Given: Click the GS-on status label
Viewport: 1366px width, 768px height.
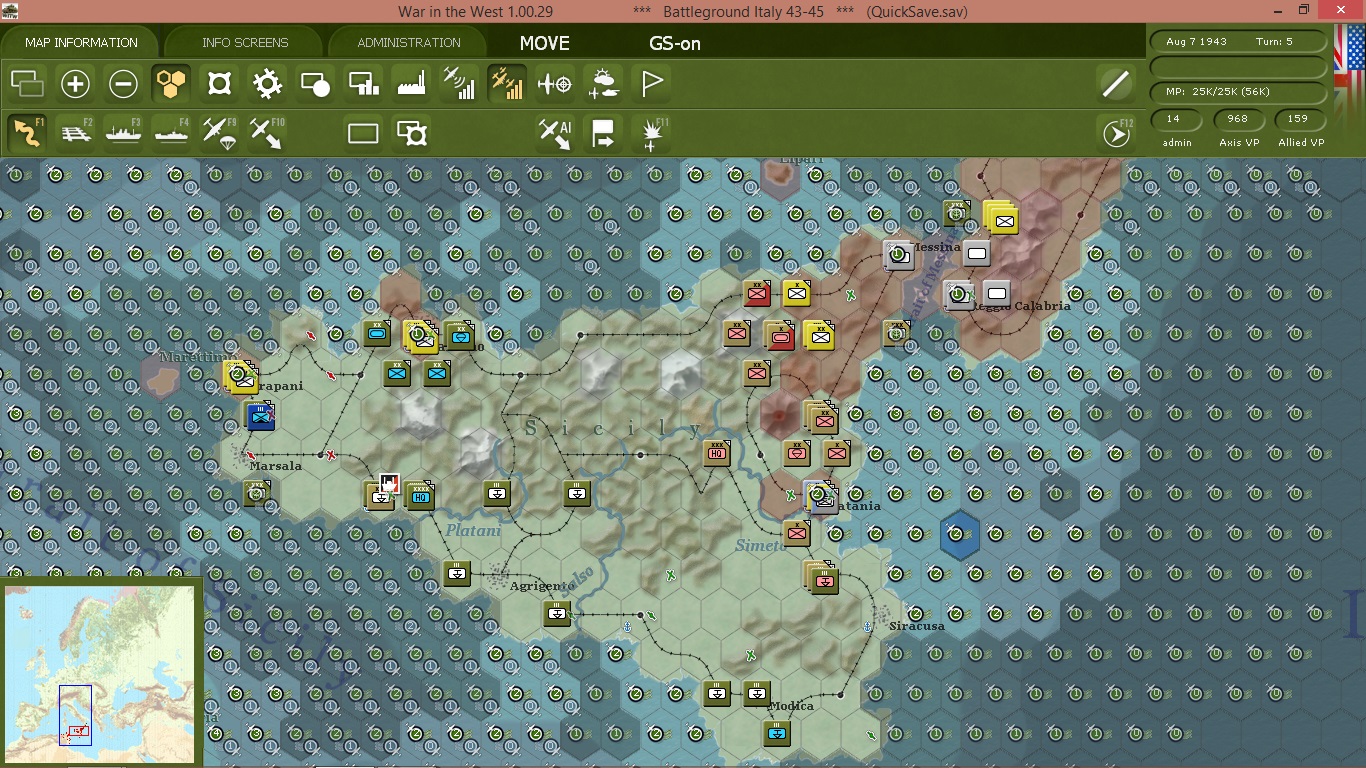Looking at the screenshot, I should coord(675,43).
